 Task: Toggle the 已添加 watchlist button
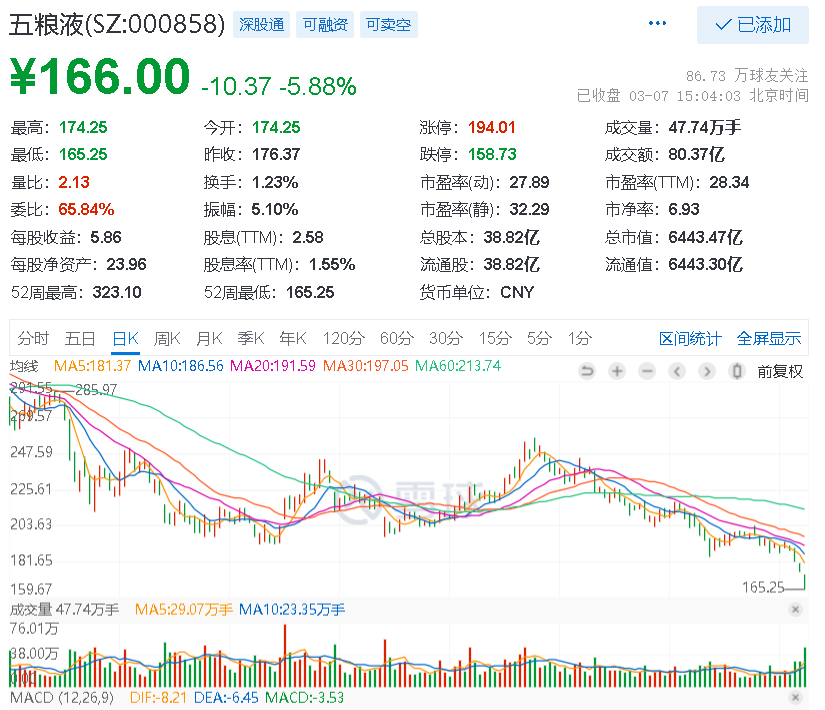[752, 25]
